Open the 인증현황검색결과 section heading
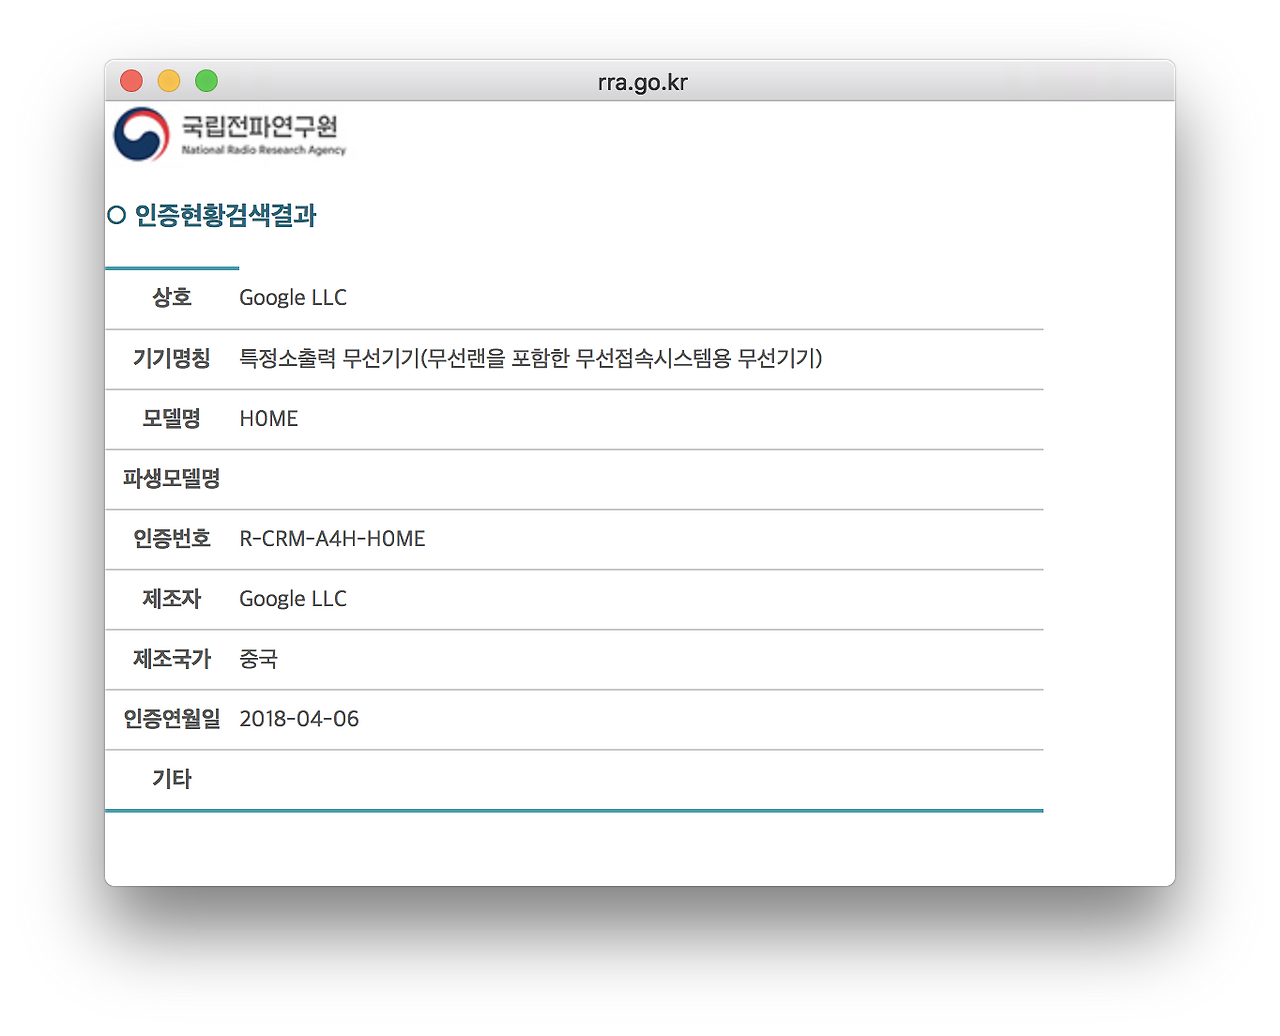This screenshot has height=1036, width=1280. click(x=223, y=215)
